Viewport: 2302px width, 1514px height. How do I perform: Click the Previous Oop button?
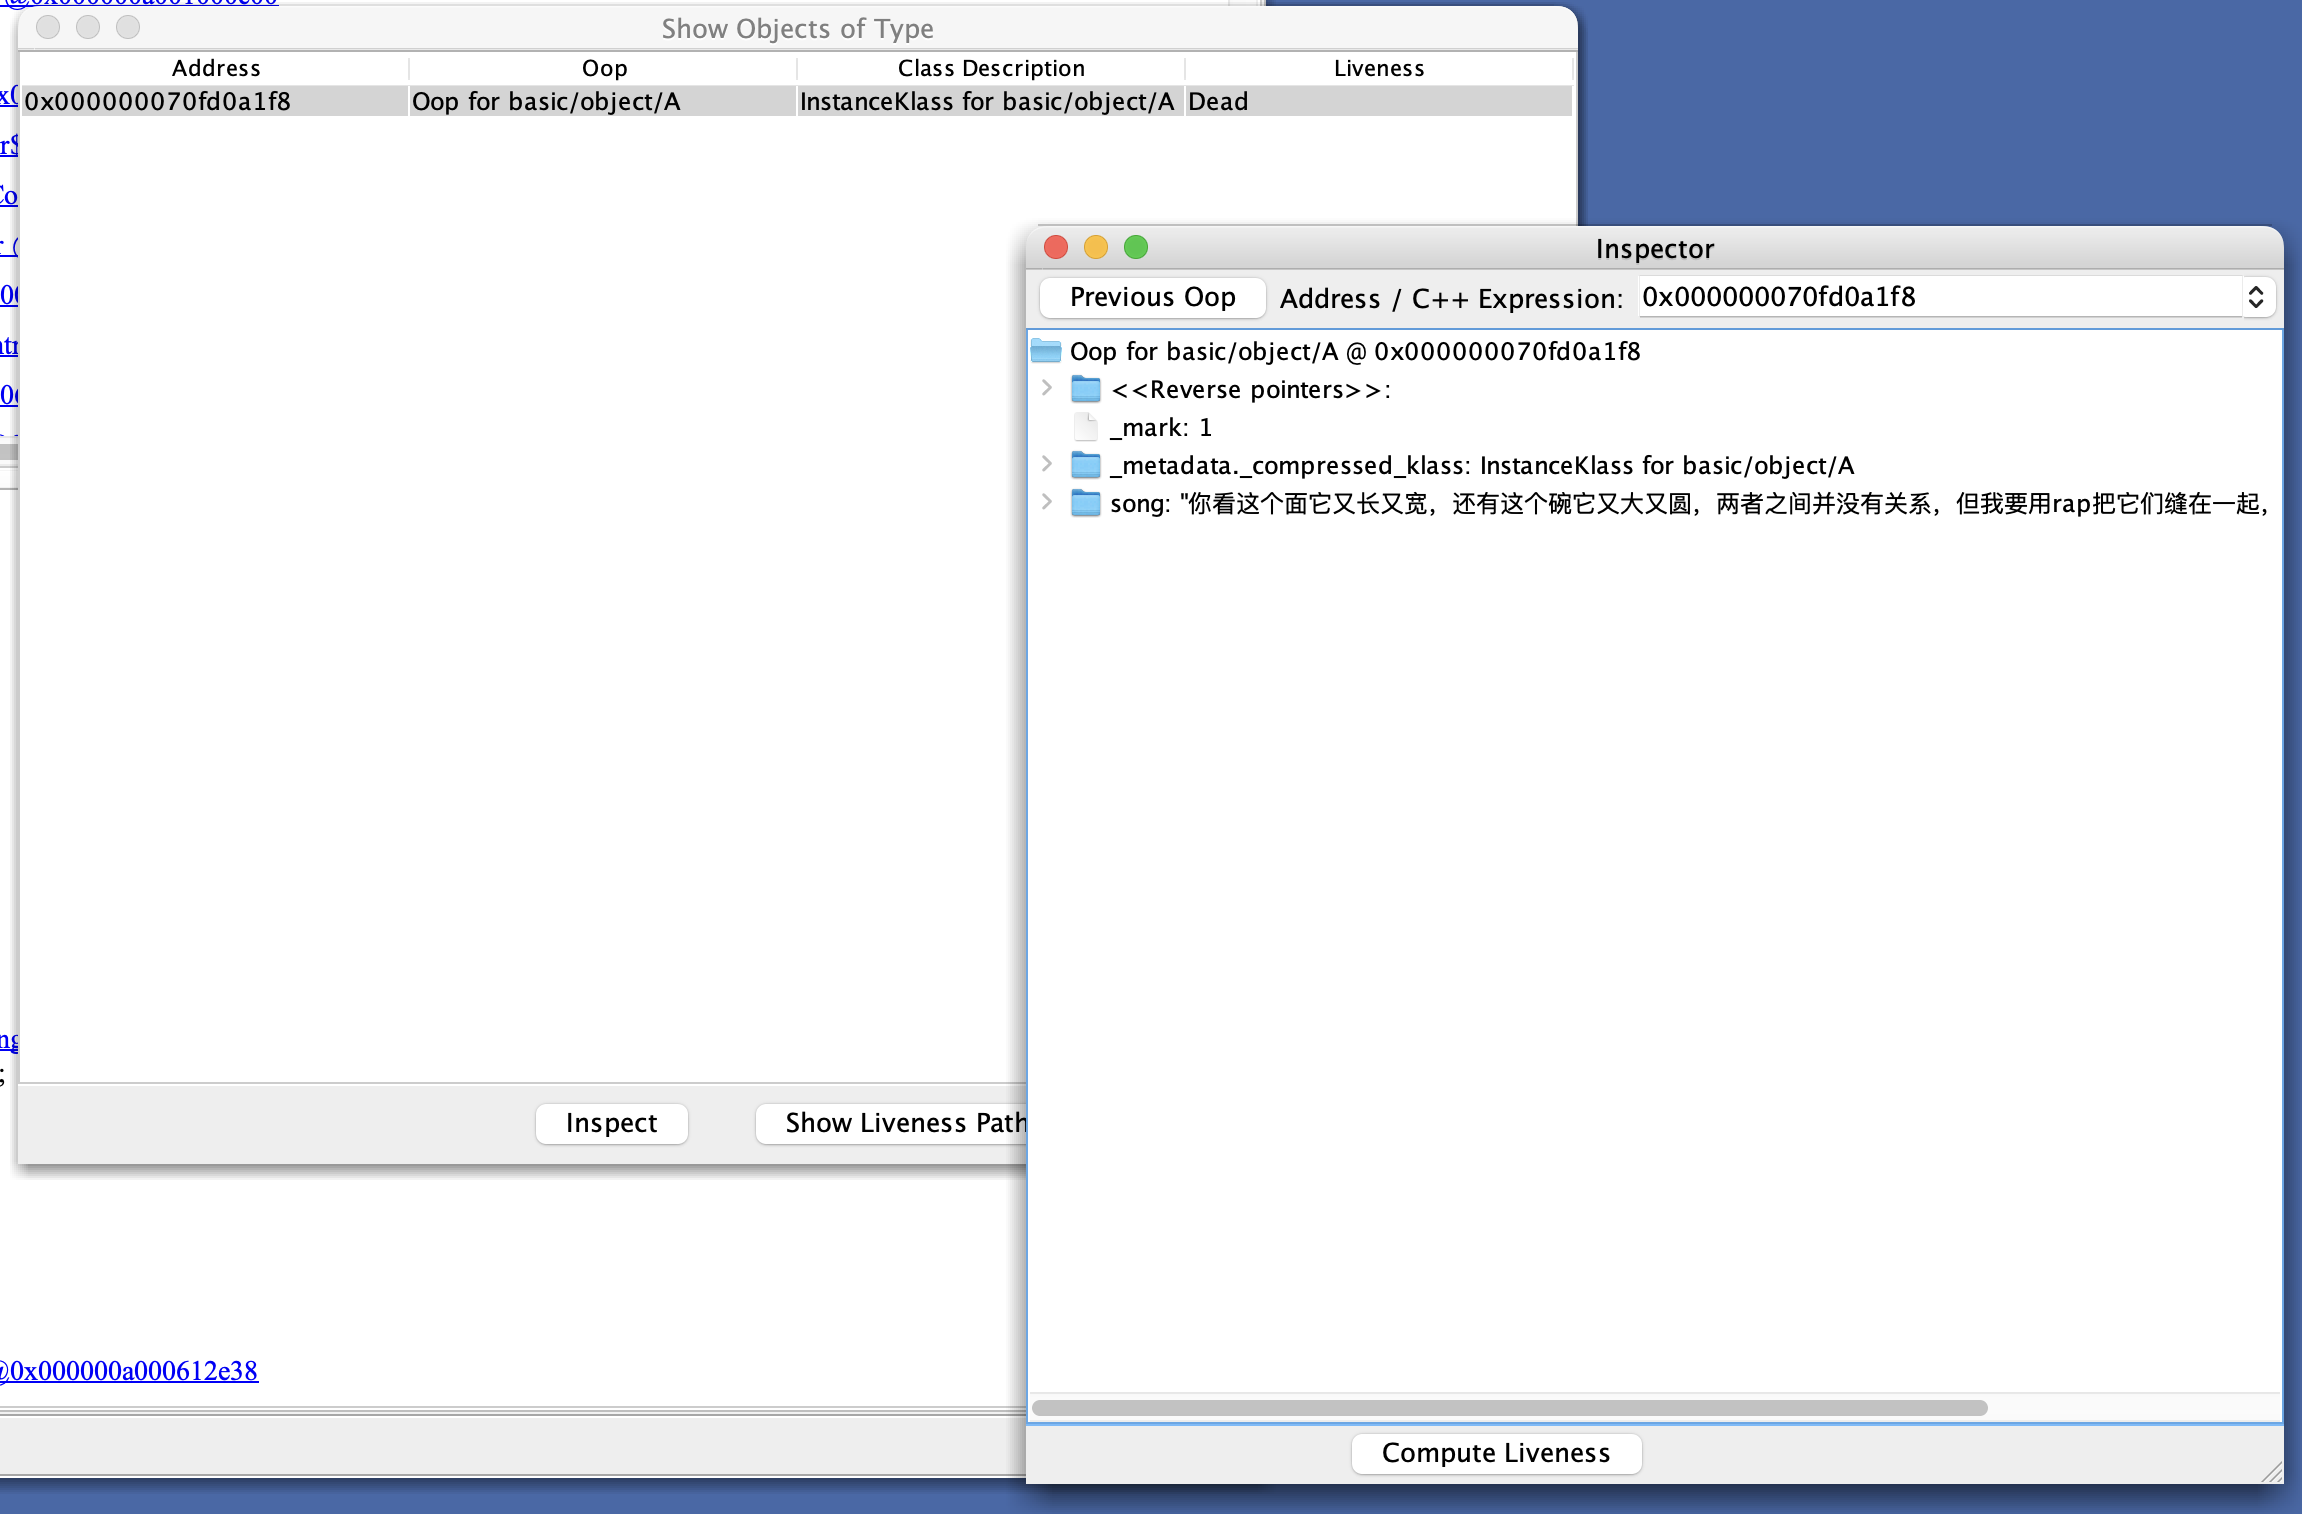coord(1152,297)
